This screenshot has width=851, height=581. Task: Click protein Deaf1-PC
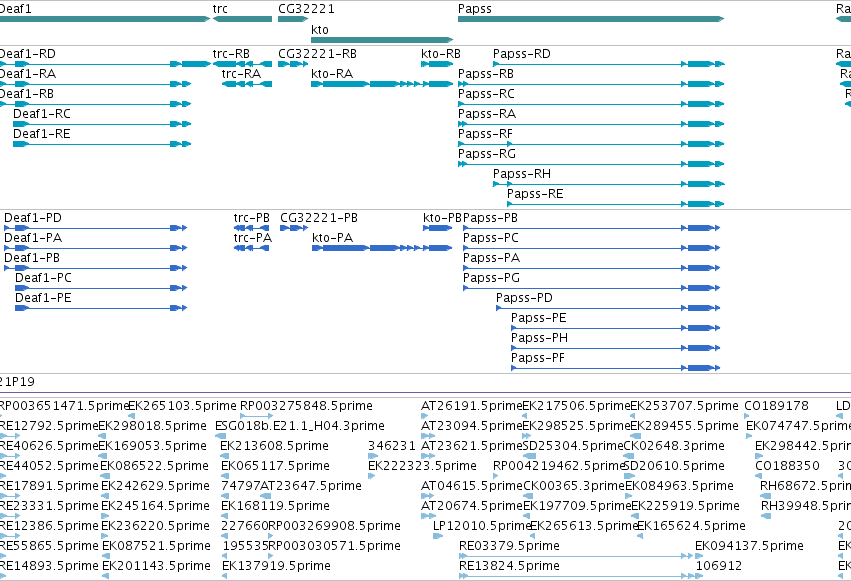point(101,288)
